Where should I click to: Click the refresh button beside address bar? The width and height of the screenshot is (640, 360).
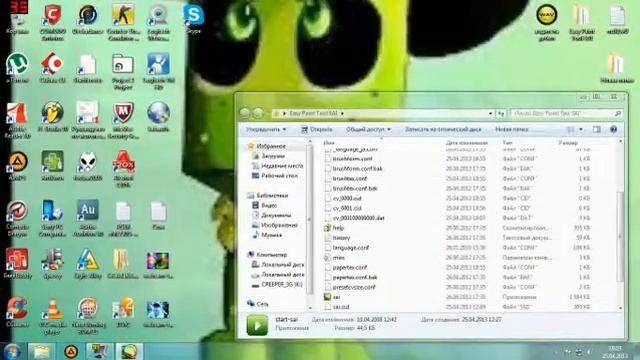tap(501, 113)
